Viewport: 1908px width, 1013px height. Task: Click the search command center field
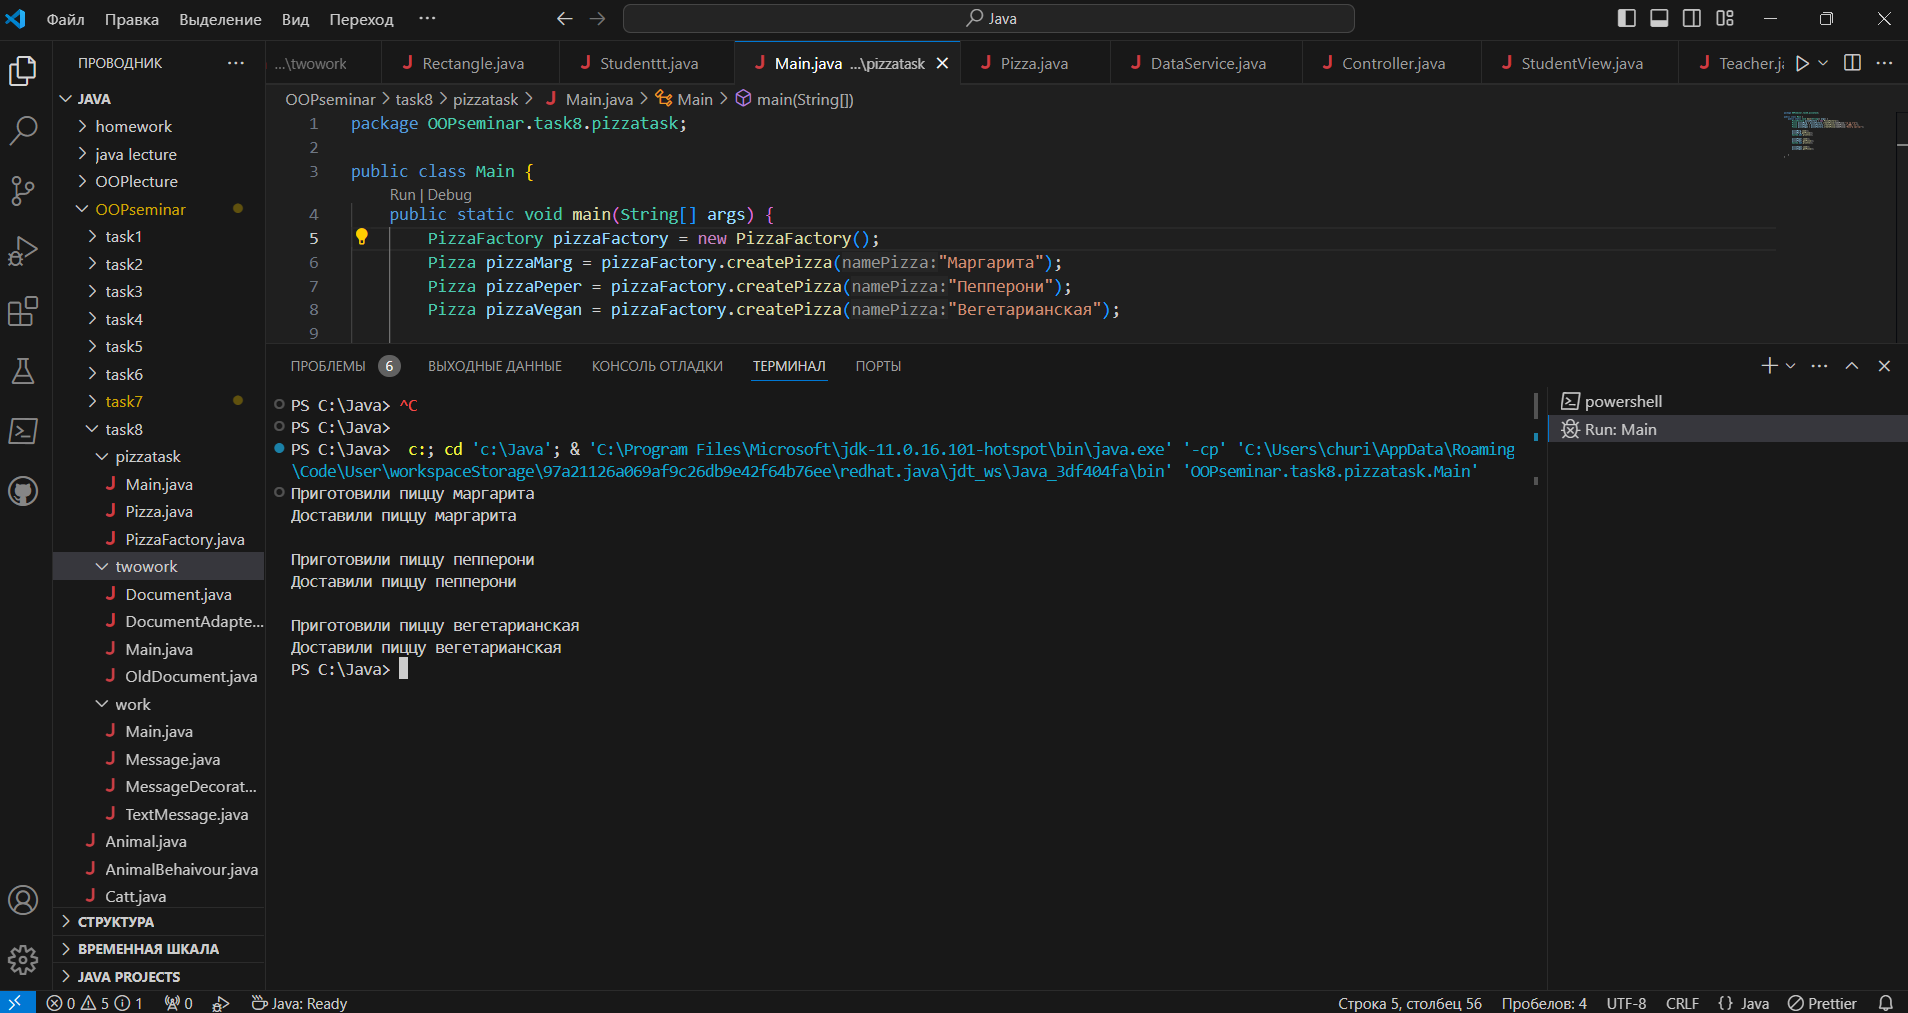tap(989, 18)
